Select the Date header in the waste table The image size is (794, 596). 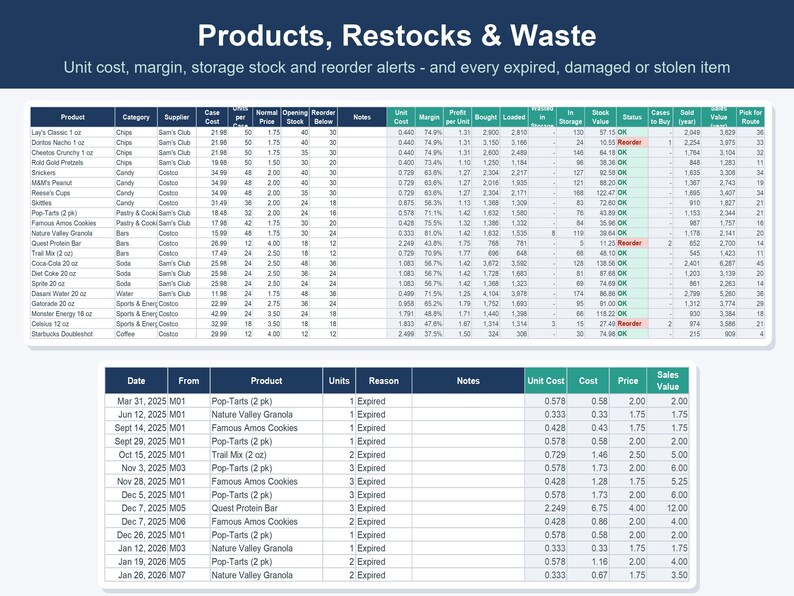tap(136, 381)
